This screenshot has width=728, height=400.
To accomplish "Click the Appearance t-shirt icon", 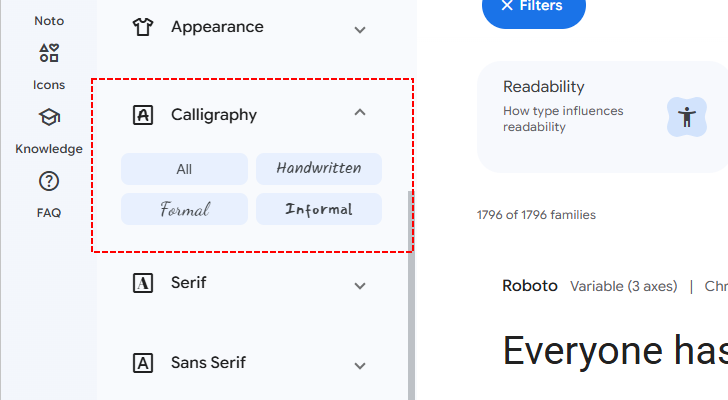I will click(143, 28).
